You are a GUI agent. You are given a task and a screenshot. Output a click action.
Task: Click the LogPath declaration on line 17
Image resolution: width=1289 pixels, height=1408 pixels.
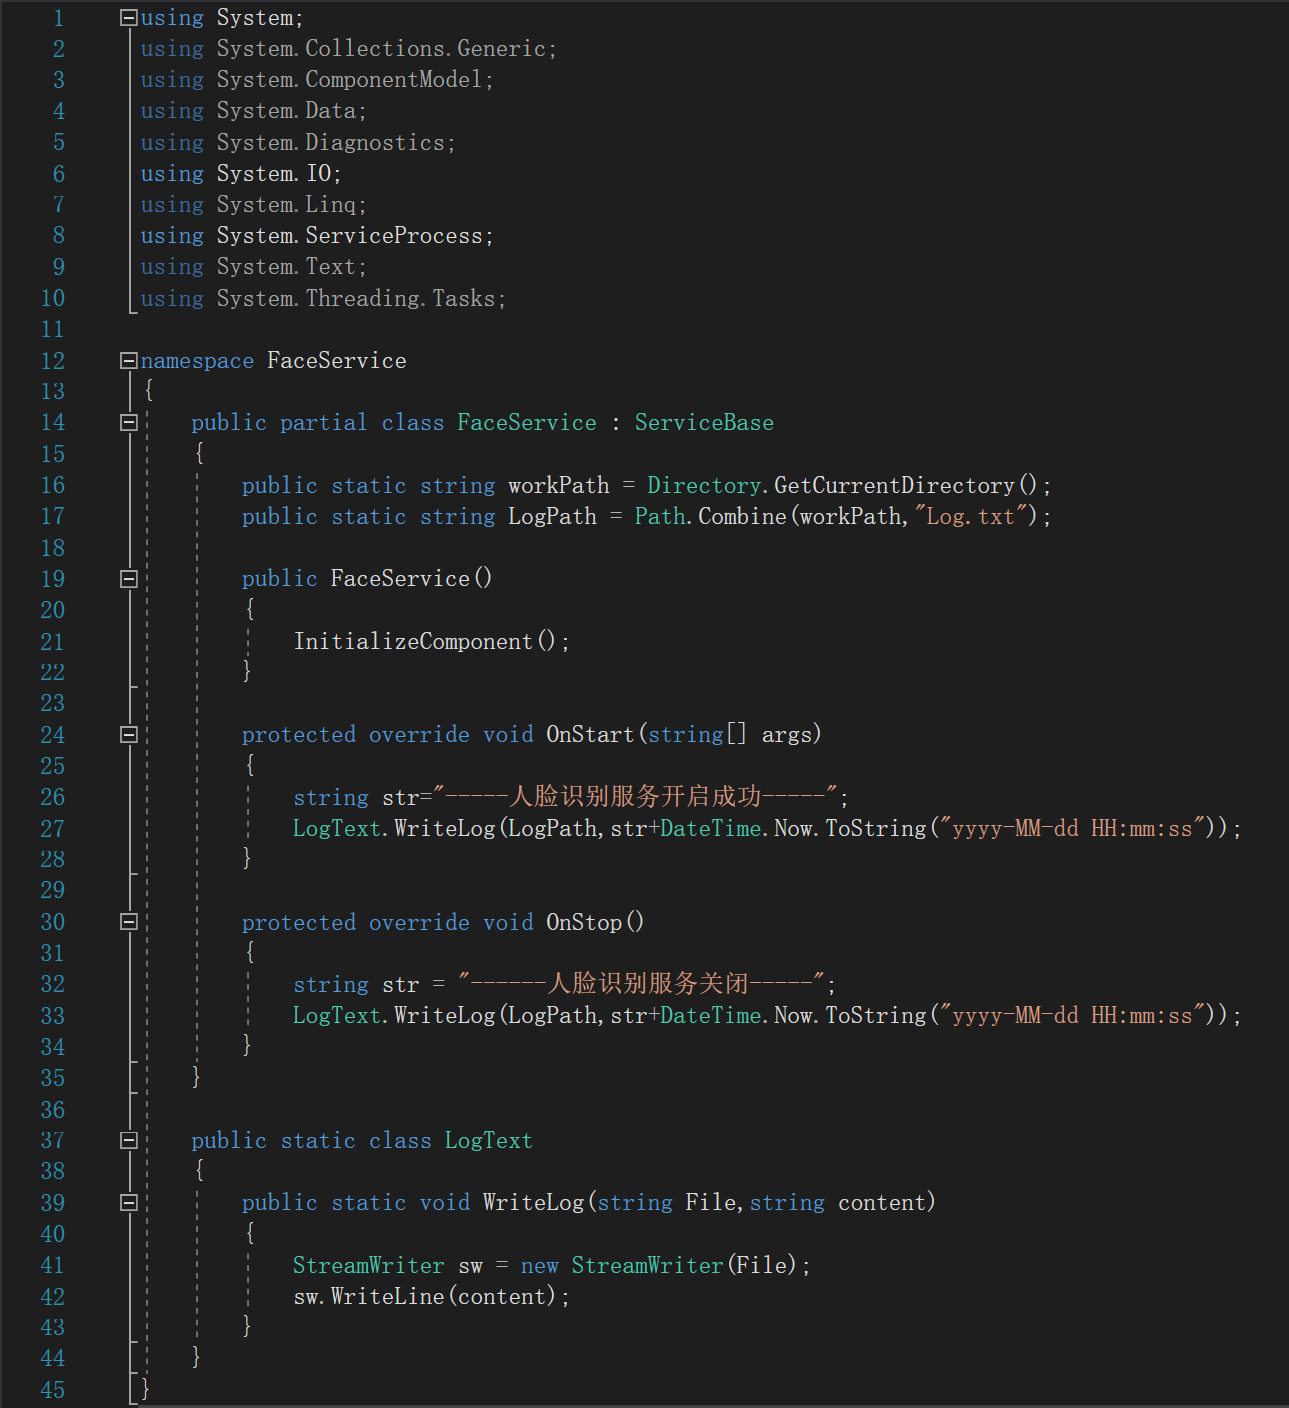[552, 516]
